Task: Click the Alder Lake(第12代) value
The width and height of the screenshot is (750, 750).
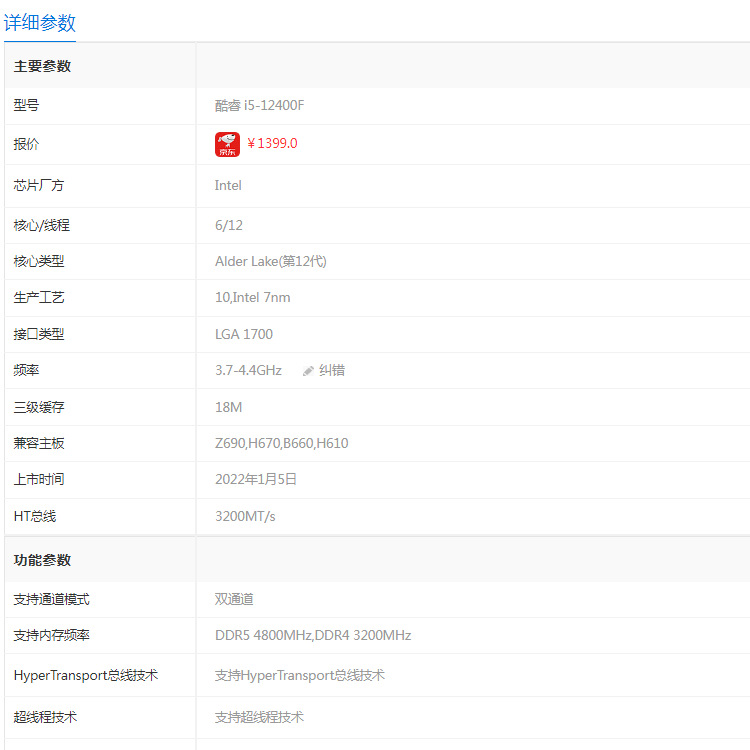Action: click(x=271, y=261)
